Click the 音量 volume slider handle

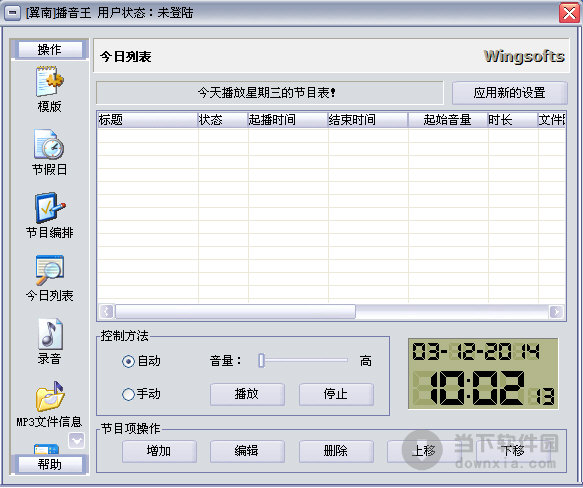[x=261, y=360]
